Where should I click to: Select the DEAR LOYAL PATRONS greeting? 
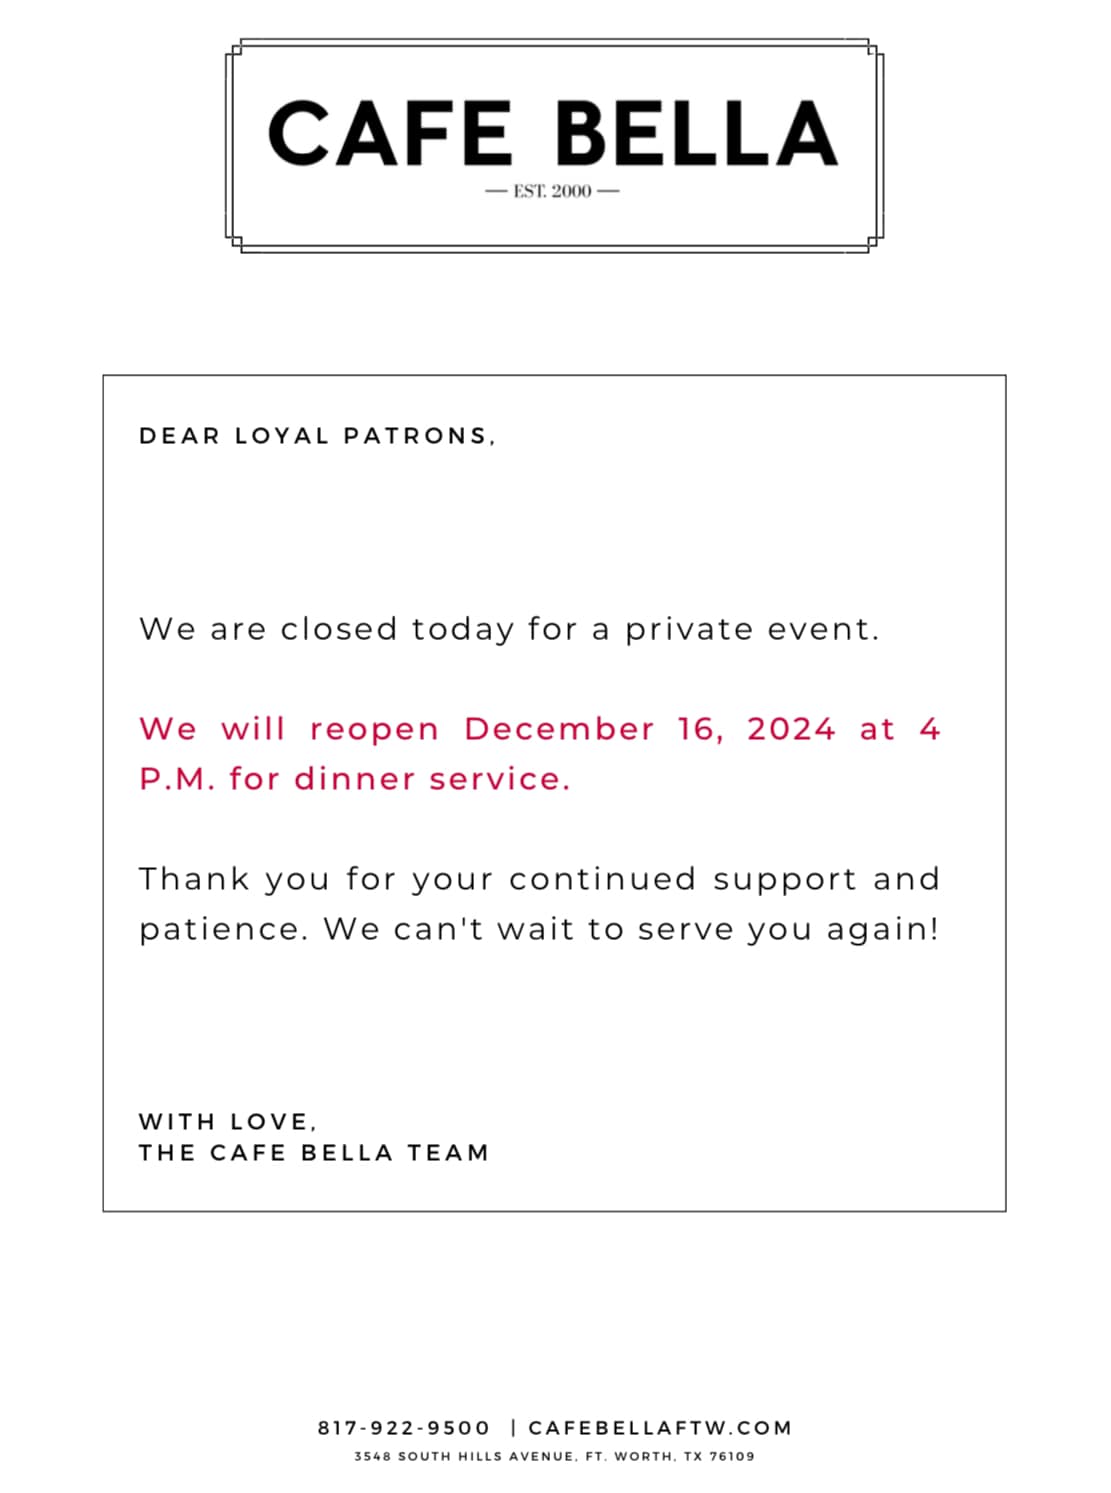tap(317, 436)
